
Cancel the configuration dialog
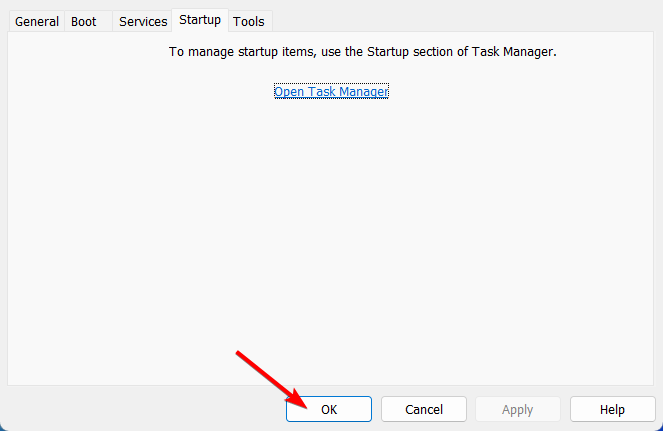424,409
